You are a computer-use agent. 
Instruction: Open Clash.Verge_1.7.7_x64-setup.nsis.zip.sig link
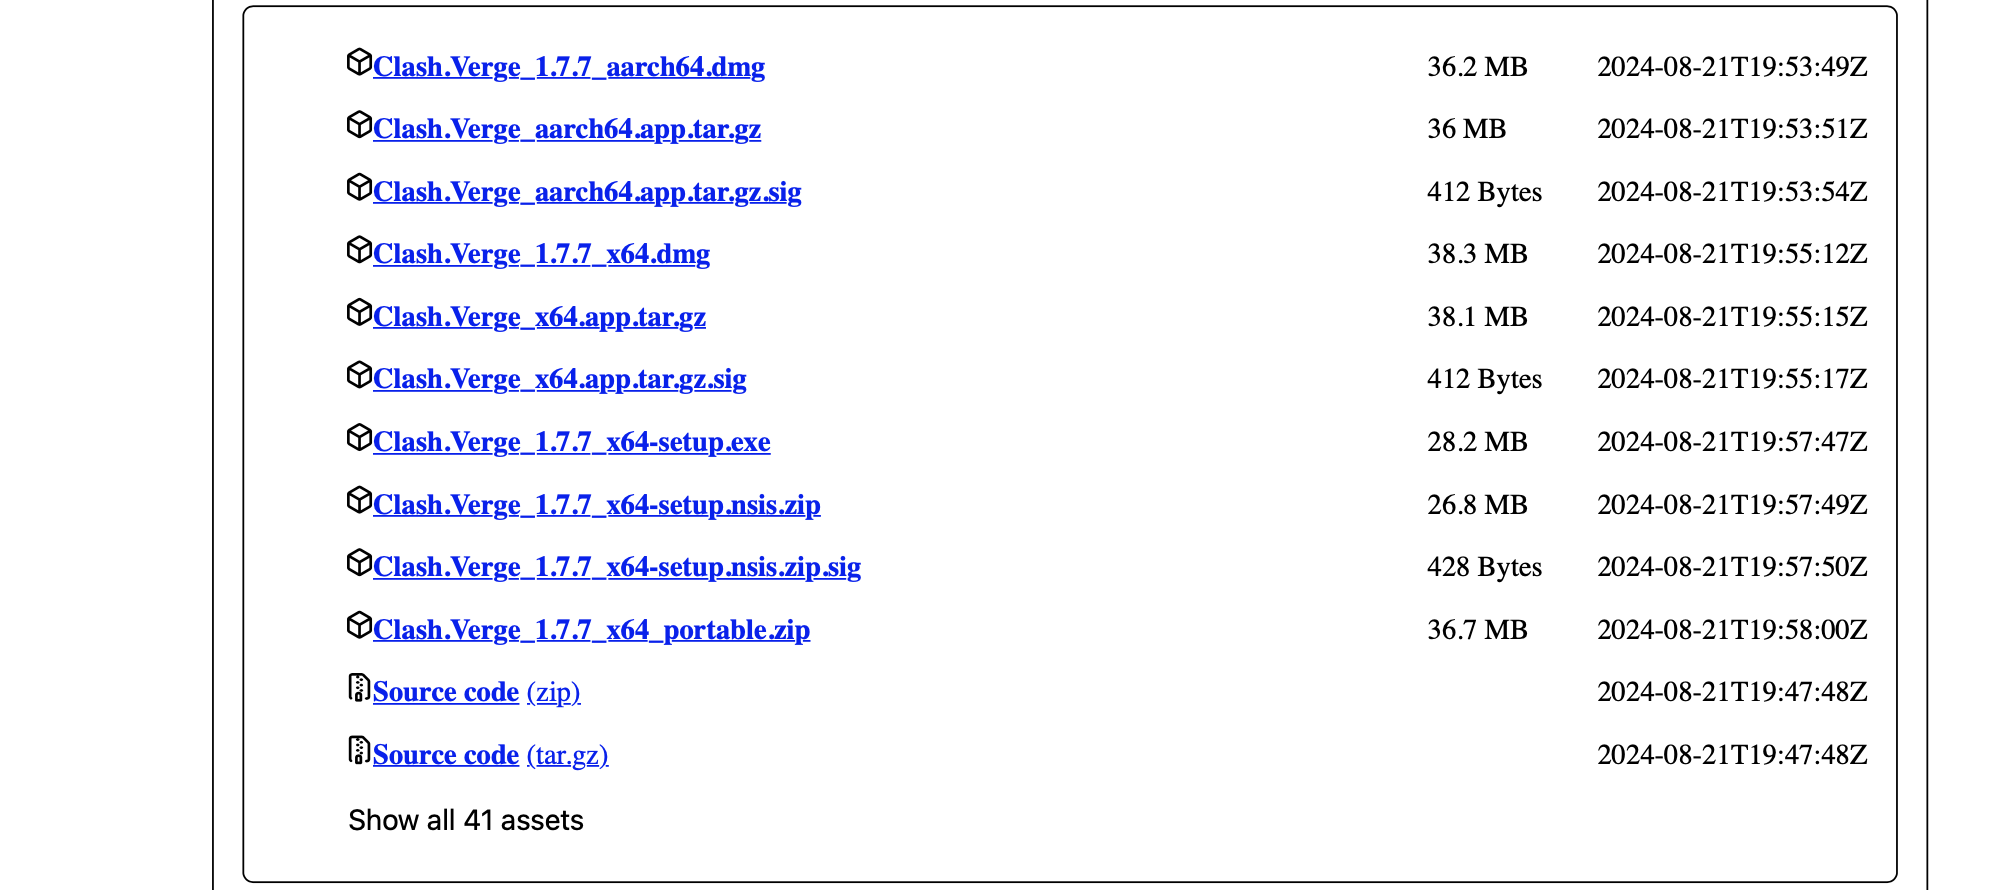click(617, 567)
